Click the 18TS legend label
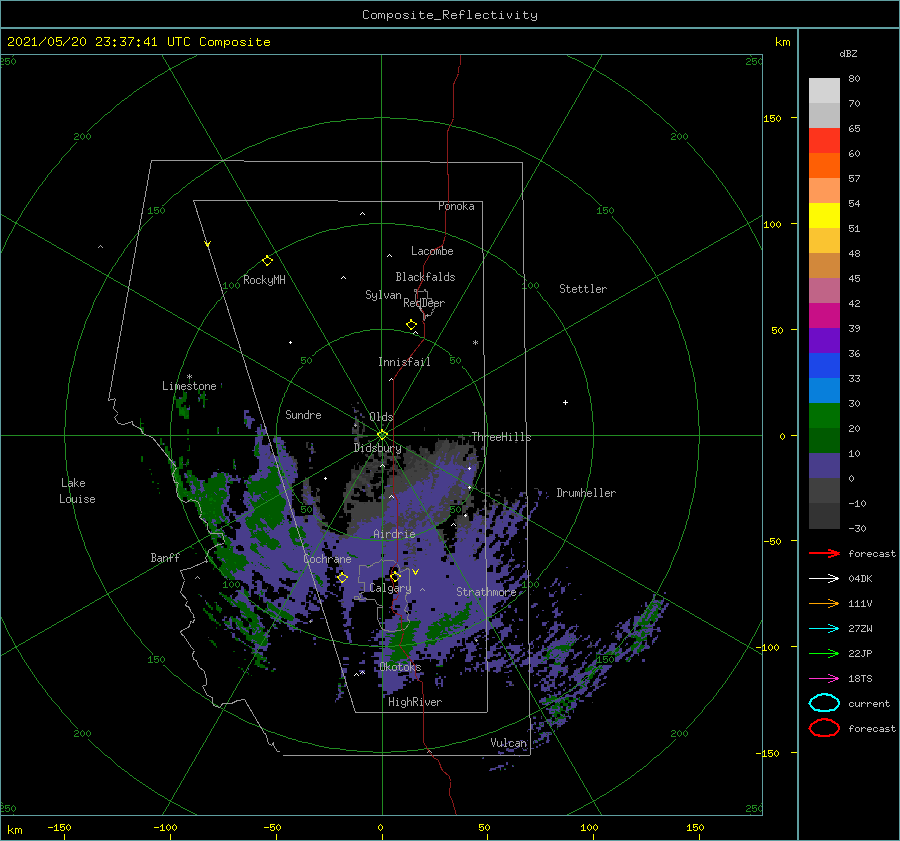 860,679
